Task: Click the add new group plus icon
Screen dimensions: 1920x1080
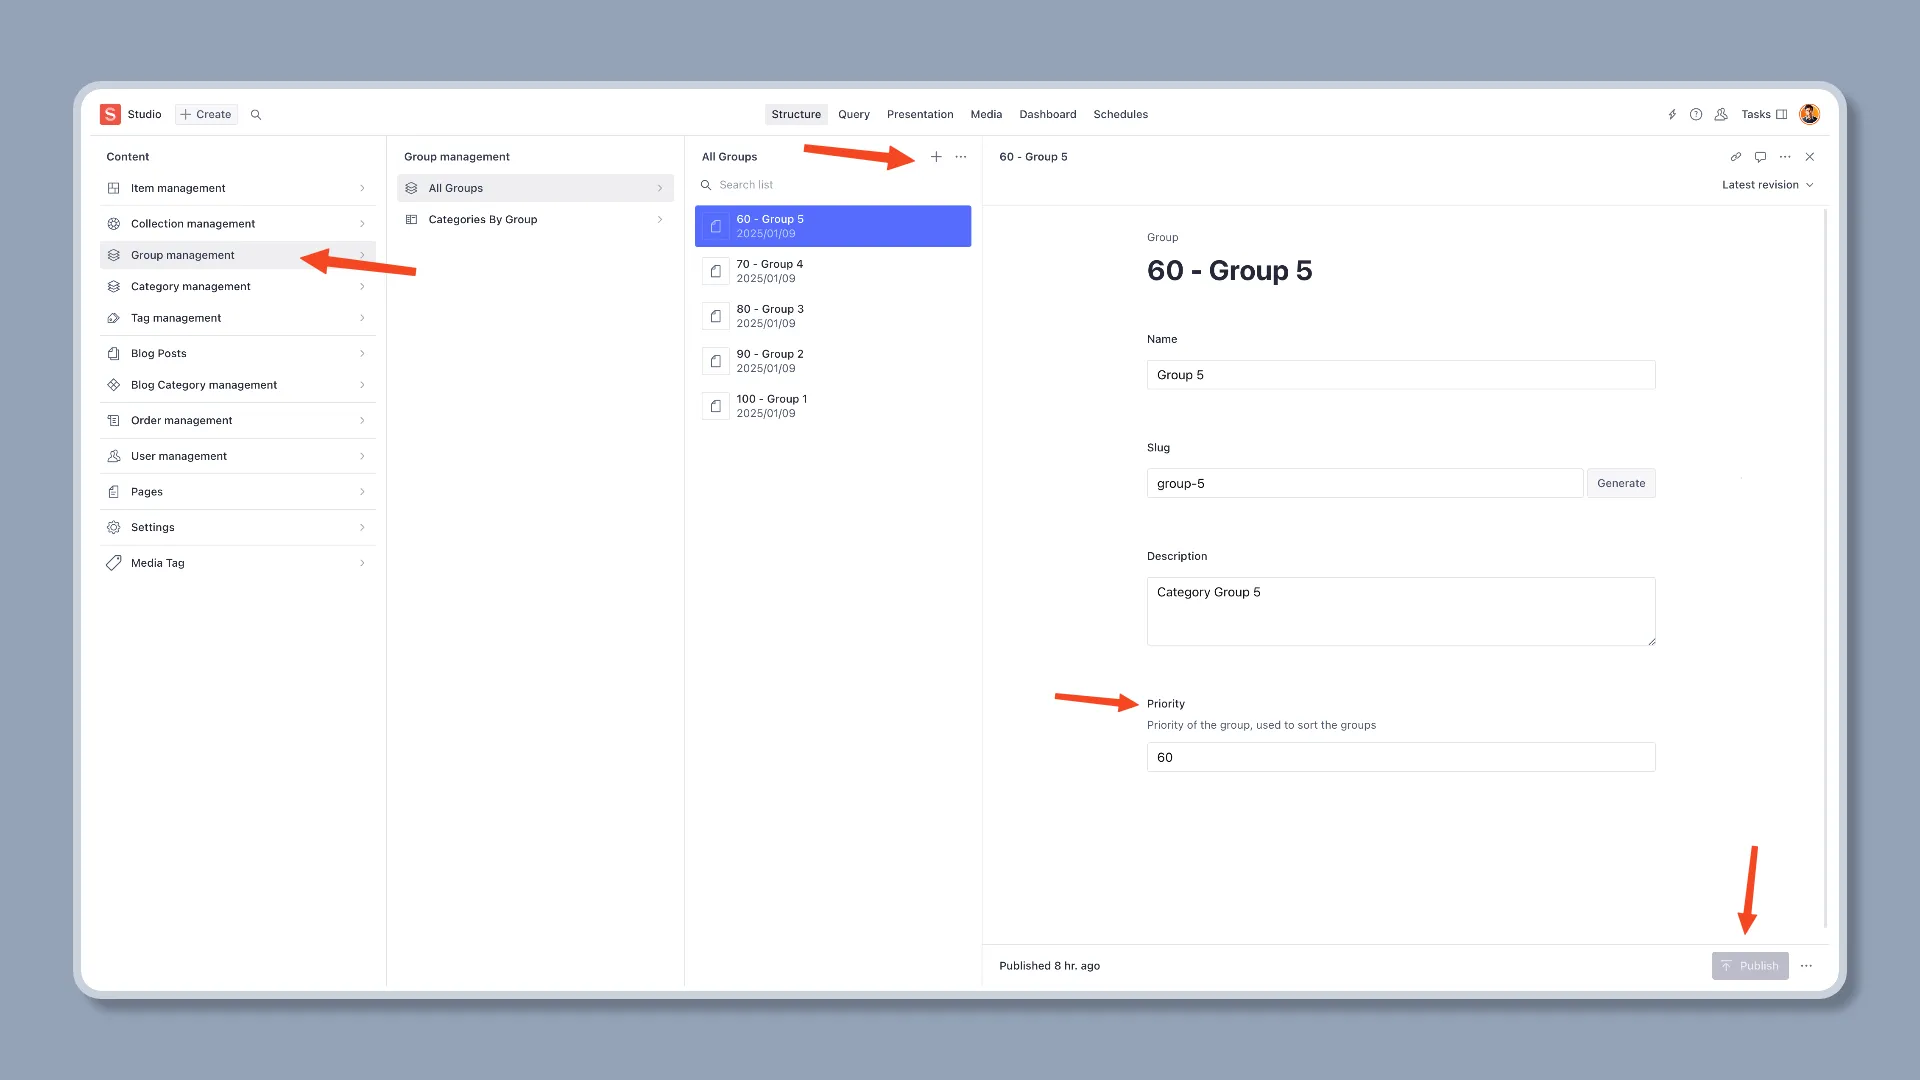Action: [935, 156]
